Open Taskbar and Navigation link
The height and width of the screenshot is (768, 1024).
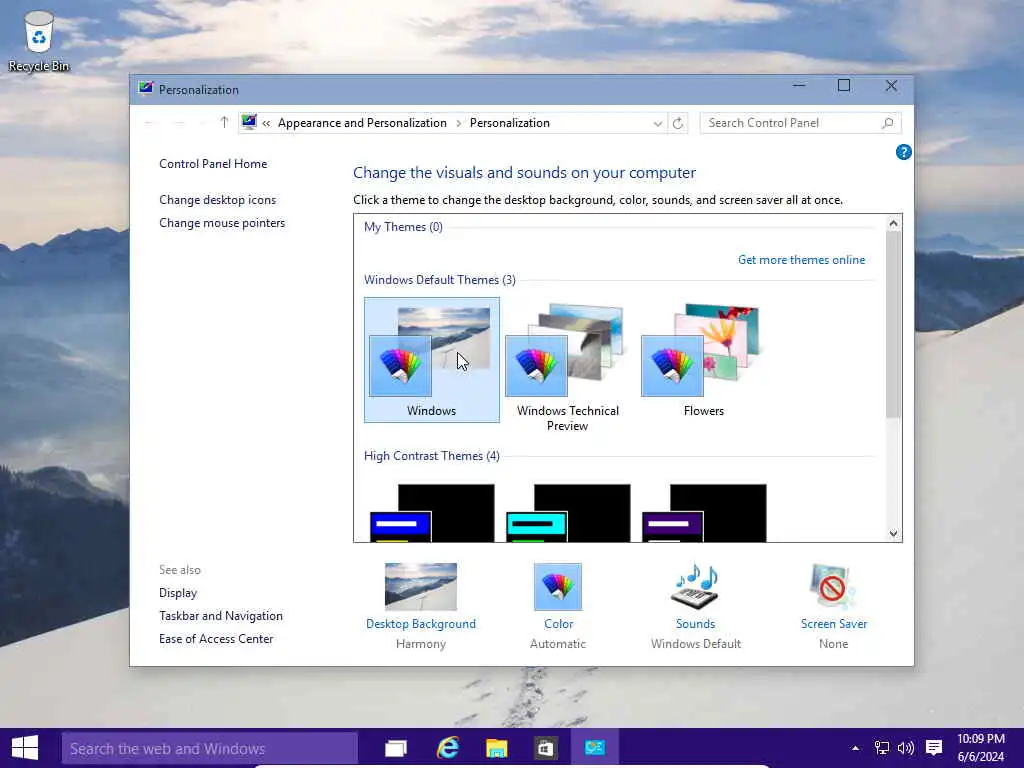click(x=221, y=616)
